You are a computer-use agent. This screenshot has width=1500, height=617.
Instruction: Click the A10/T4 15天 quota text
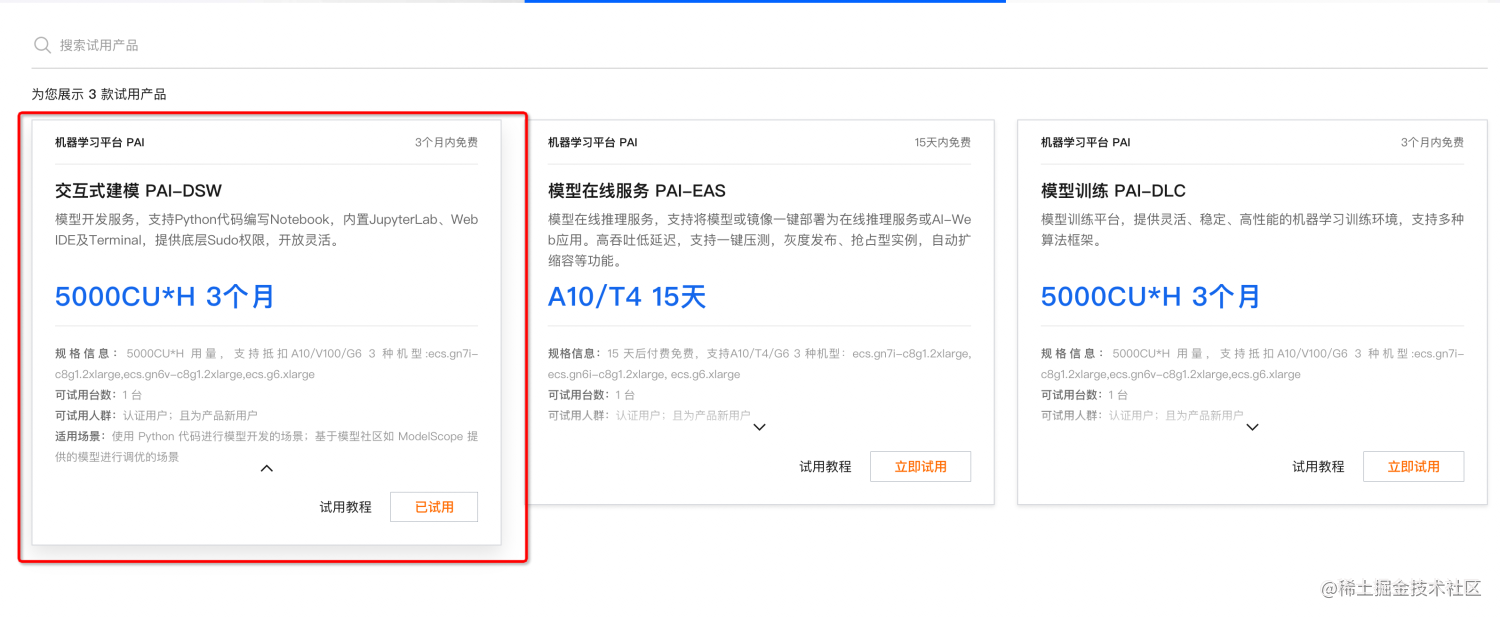pyautogui.click(x=627, y=296)
